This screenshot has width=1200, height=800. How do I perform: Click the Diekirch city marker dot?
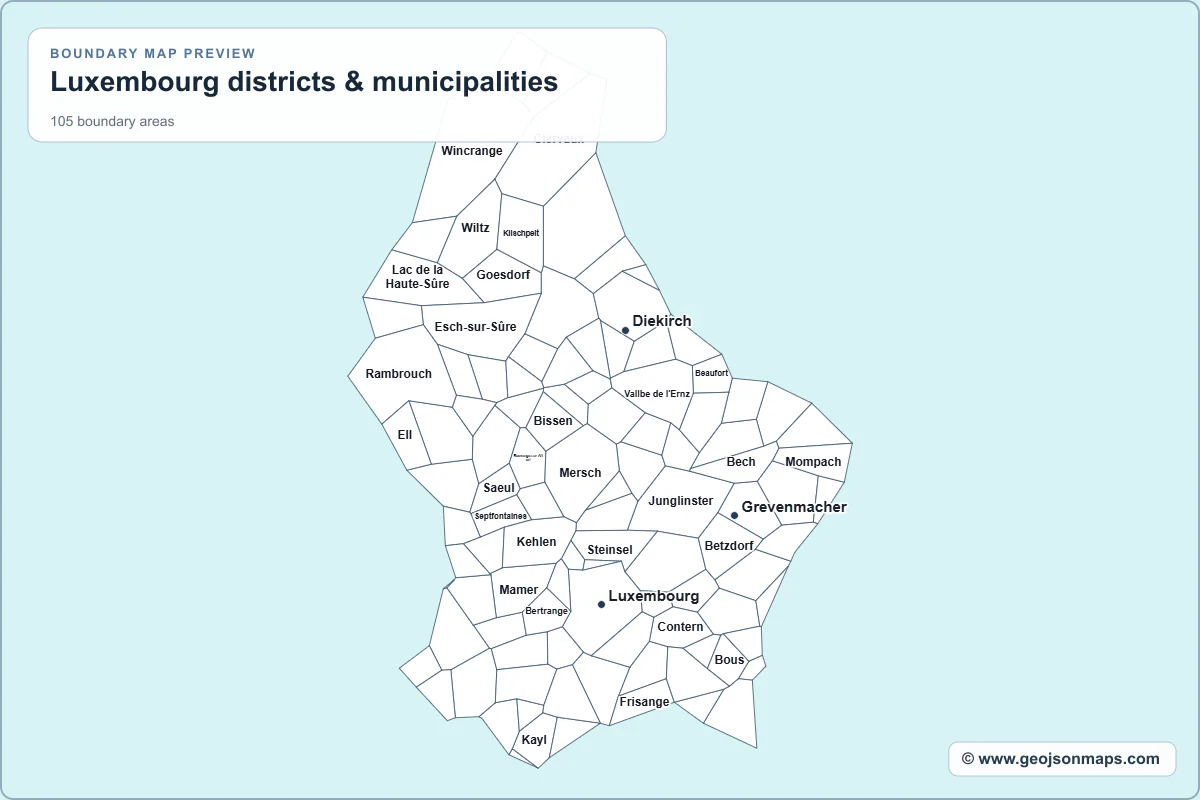(625, 330)
